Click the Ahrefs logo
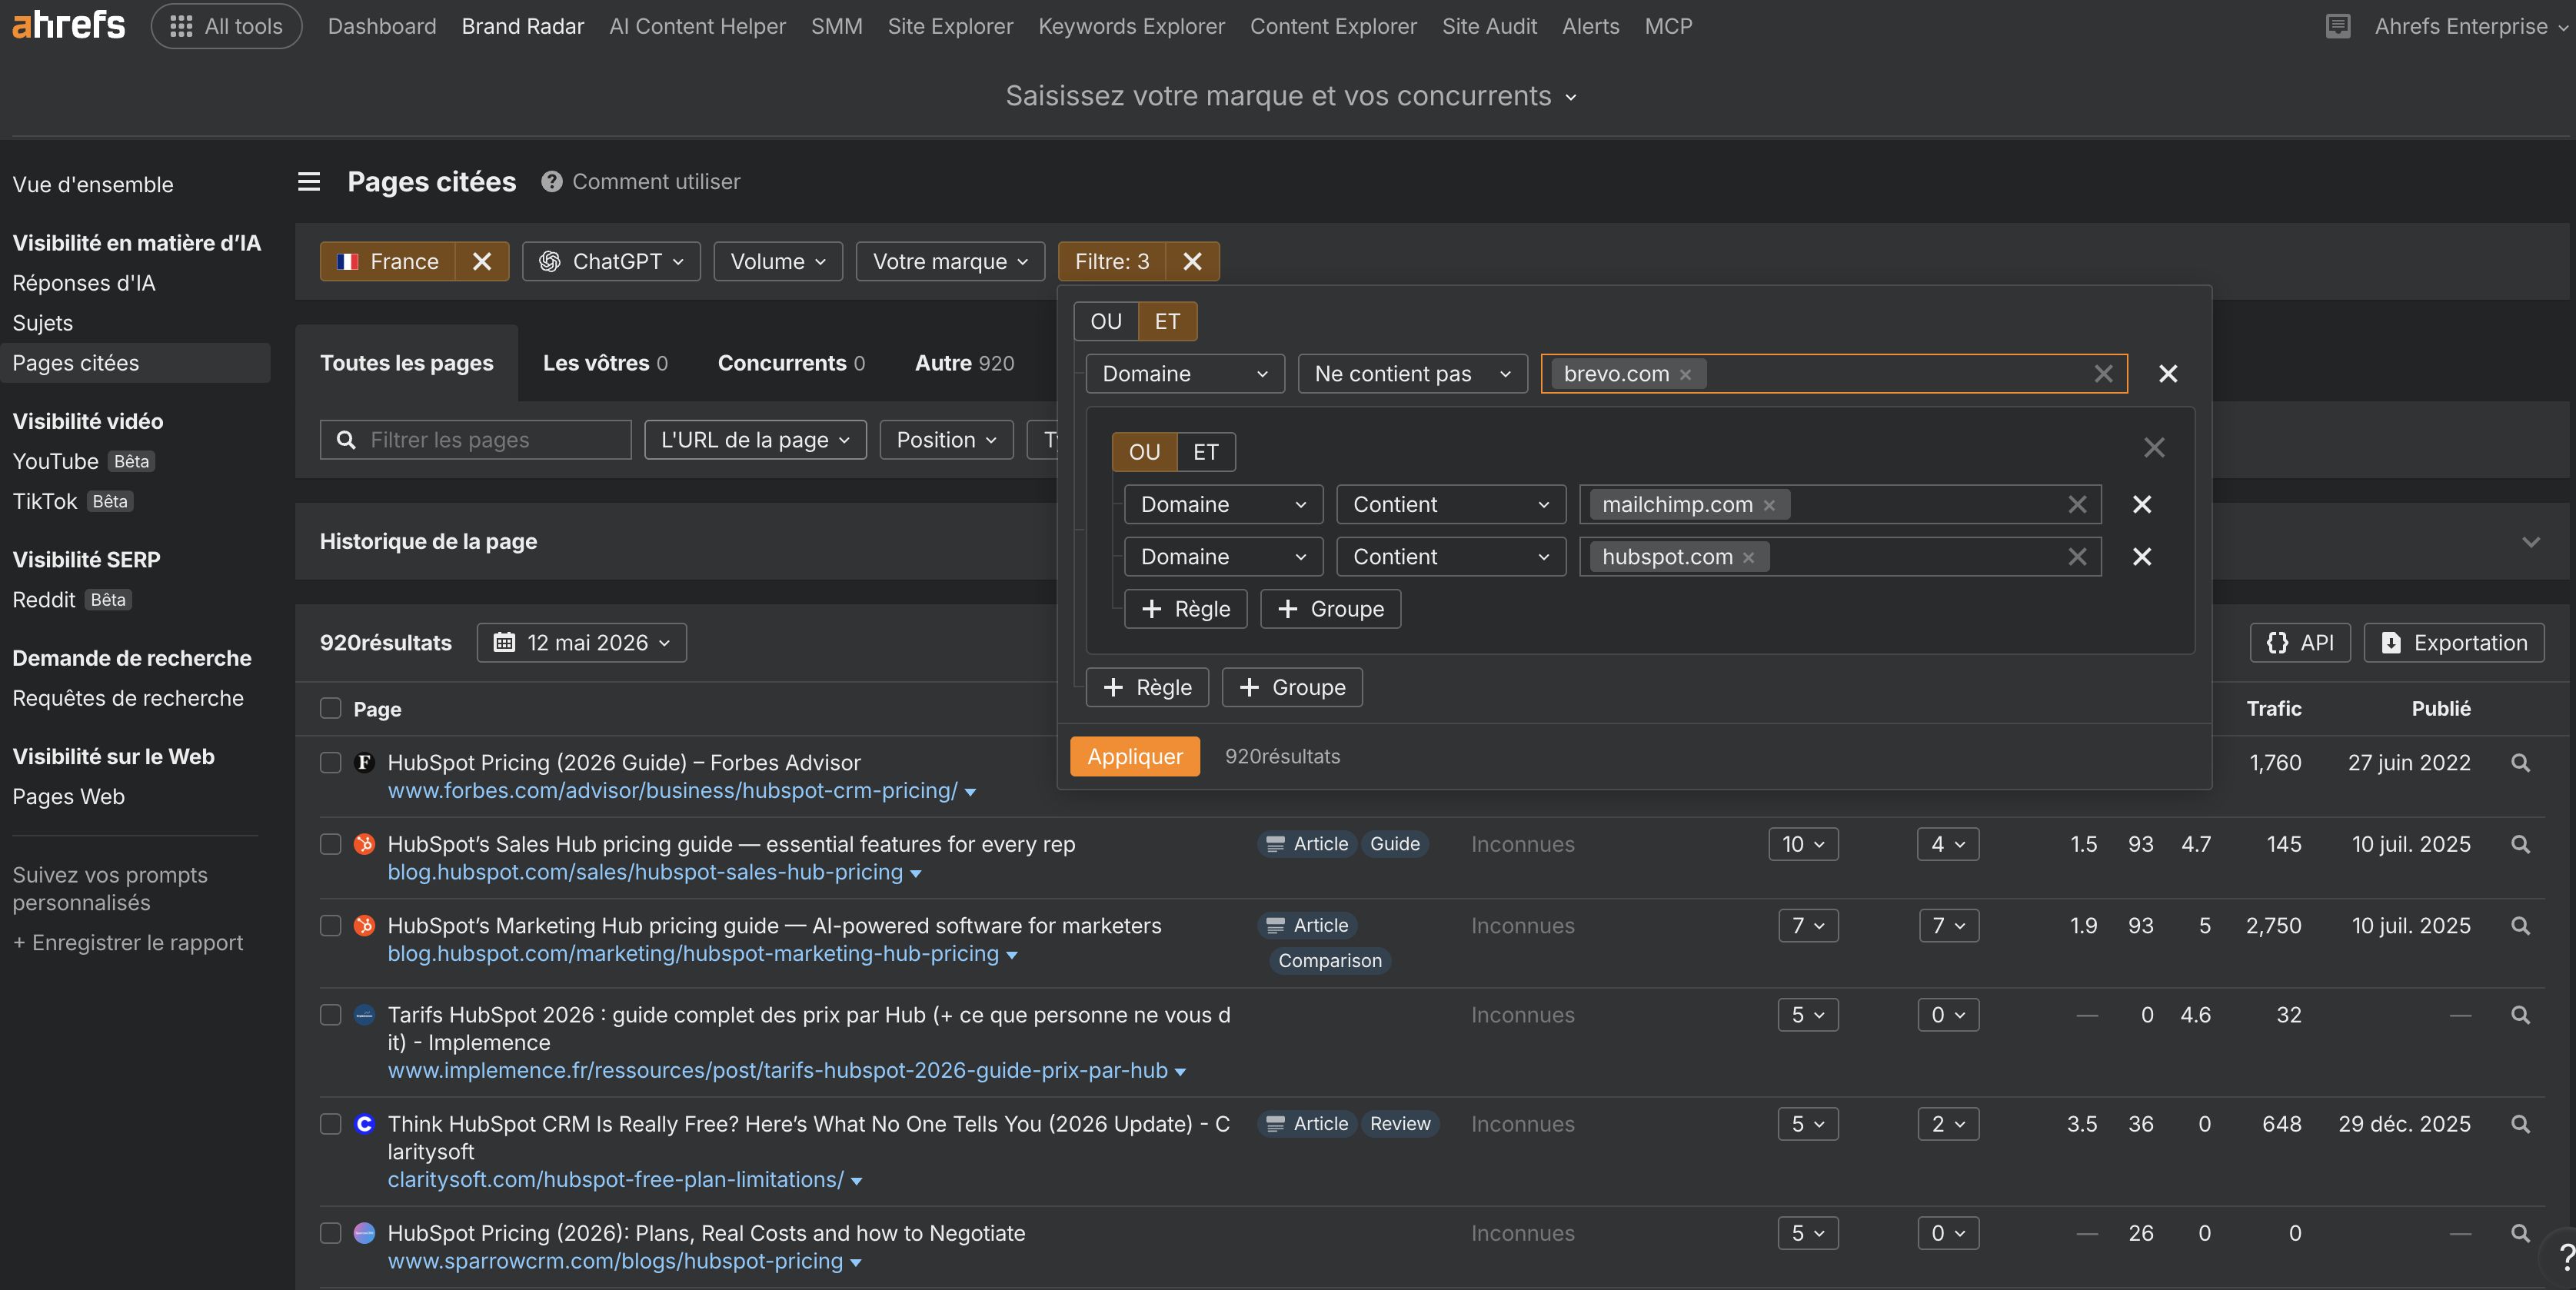This screenshot has width=2576, height=1290. click(68, 26)
